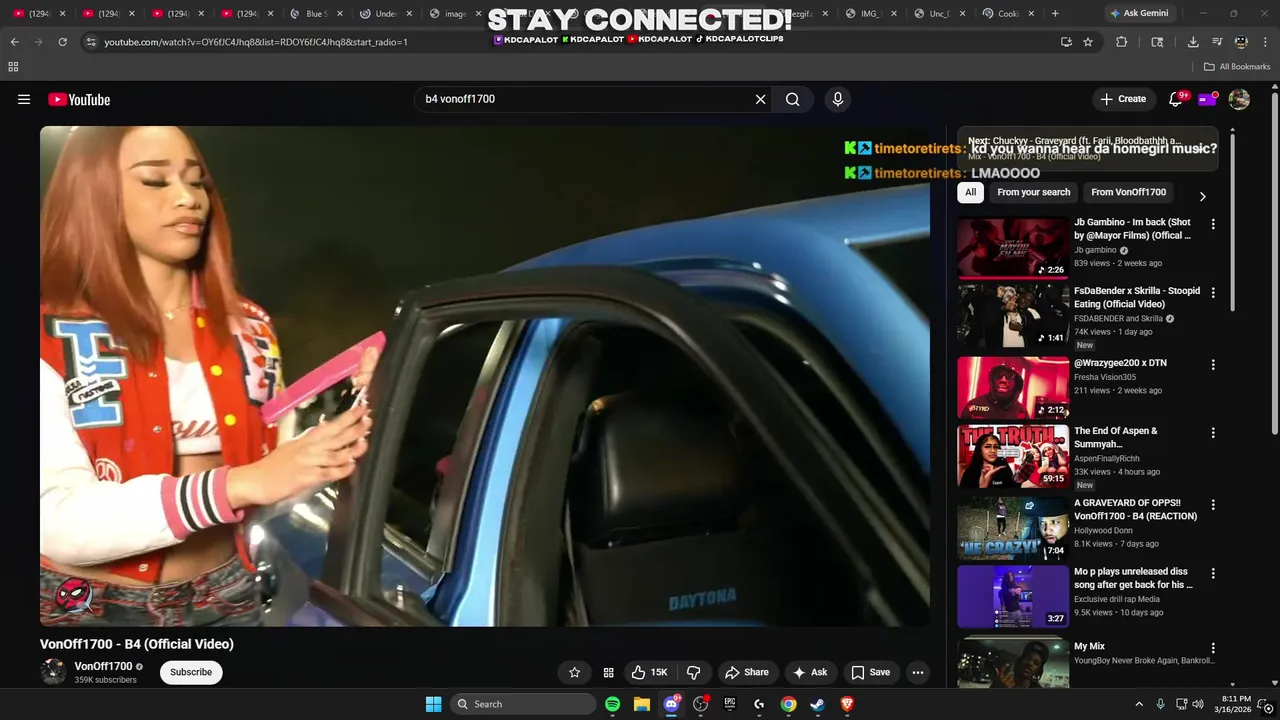The width and height of the screenshot is (1280, 720).
Task: Dislike the VonOff1700 B4 video
Action: [693, 672]
